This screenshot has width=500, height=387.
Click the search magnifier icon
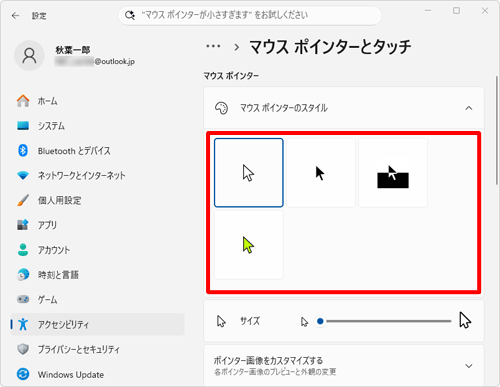click(130, 15)
